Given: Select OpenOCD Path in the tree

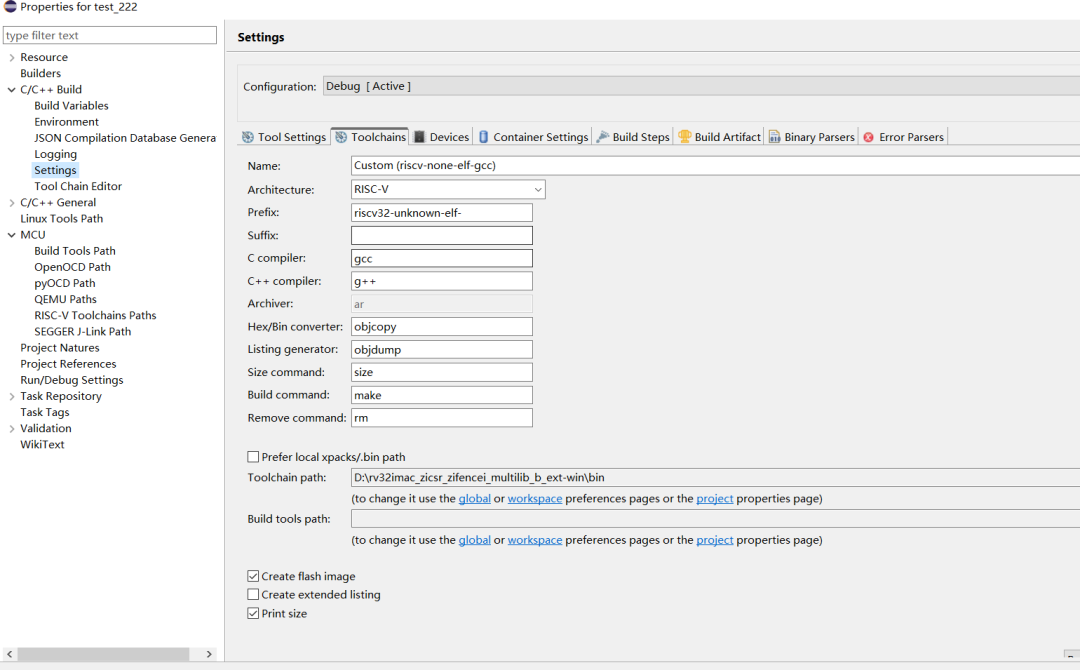Looking at the screenshot, I should (72, 267).
